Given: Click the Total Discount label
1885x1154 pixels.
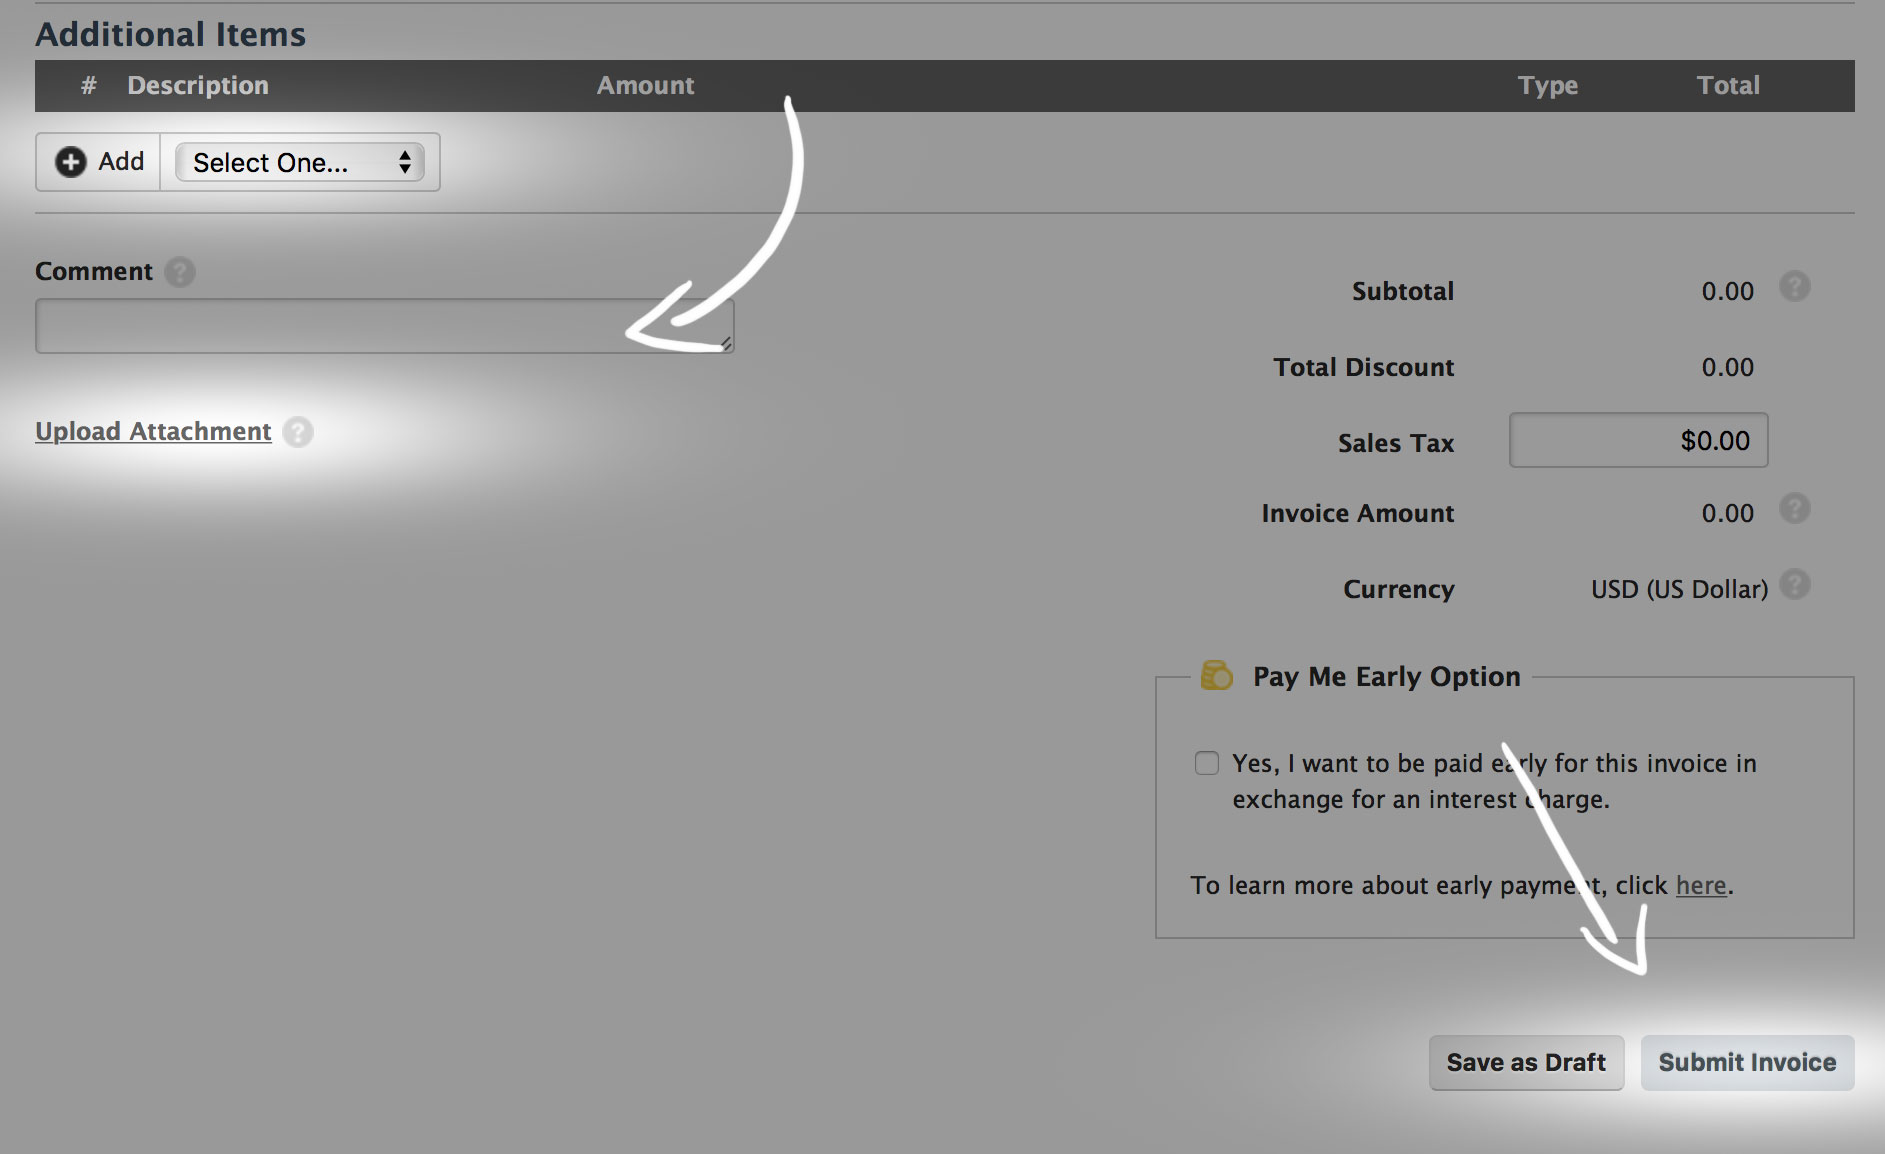Looking at the screenshot, I should (1364, 367).
